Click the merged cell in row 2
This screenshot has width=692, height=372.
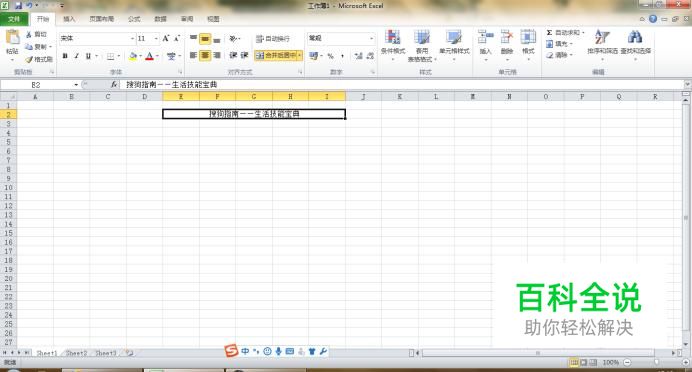(x=254, y=114)
